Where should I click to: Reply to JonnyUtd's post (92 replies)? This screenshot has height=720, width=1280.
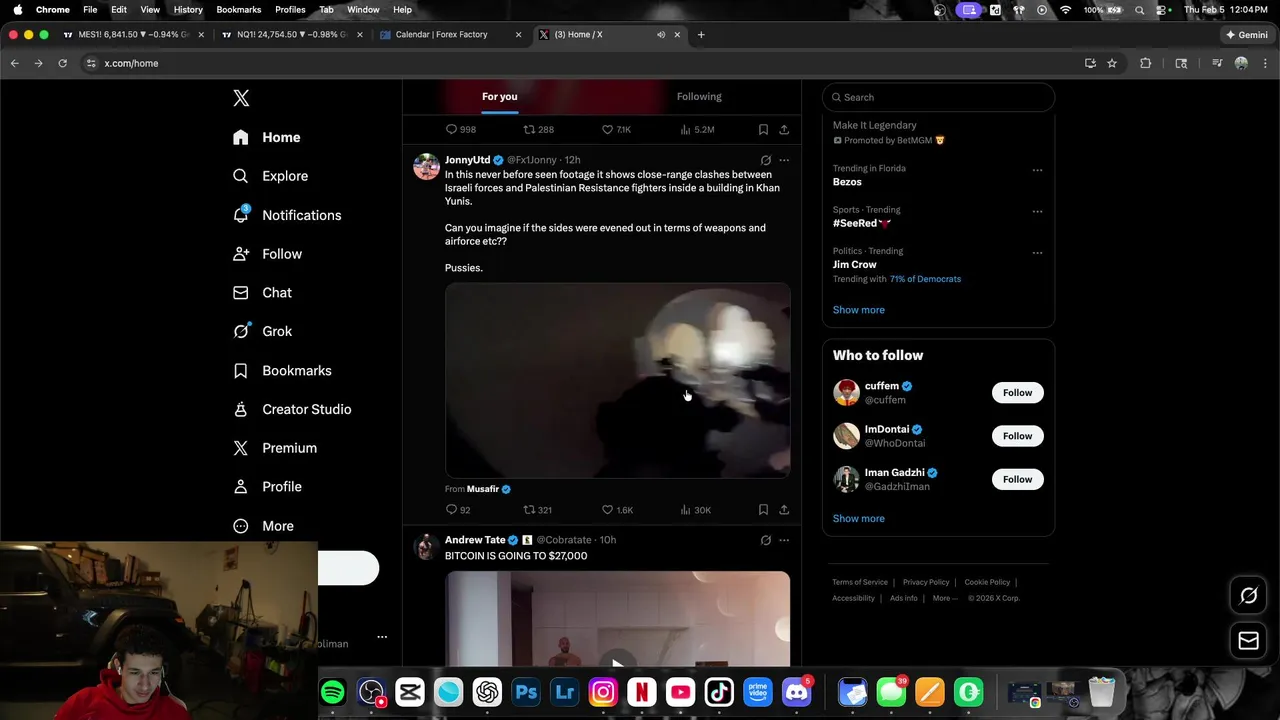[458, 510]
